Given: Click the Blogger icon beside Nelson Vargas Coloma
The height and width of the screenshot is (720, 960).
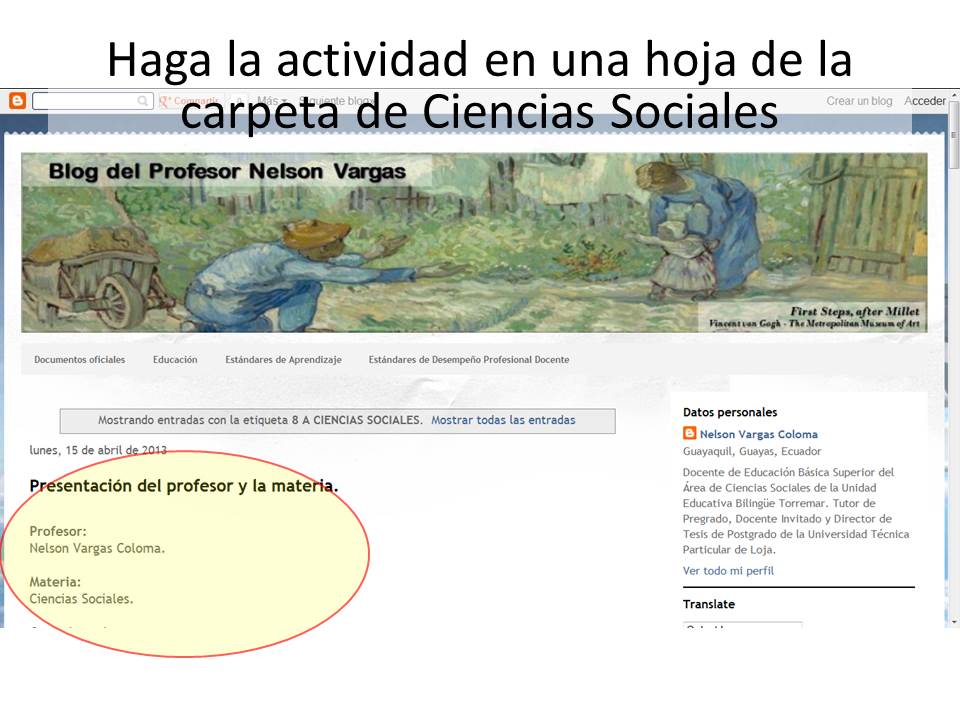Looking at the screenshot, I should click(x=689, y=433).
